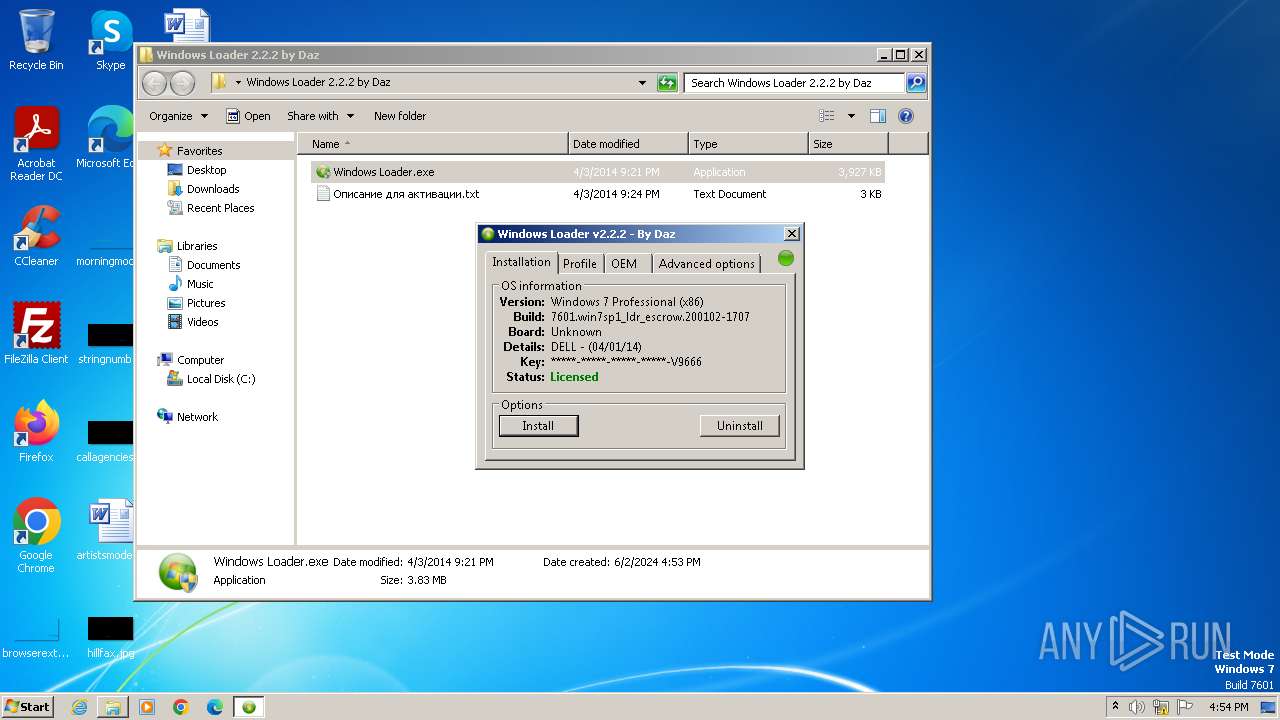Expand the address bar history dropdown
The image size is (1280, 720).
[x=642, y=83]
